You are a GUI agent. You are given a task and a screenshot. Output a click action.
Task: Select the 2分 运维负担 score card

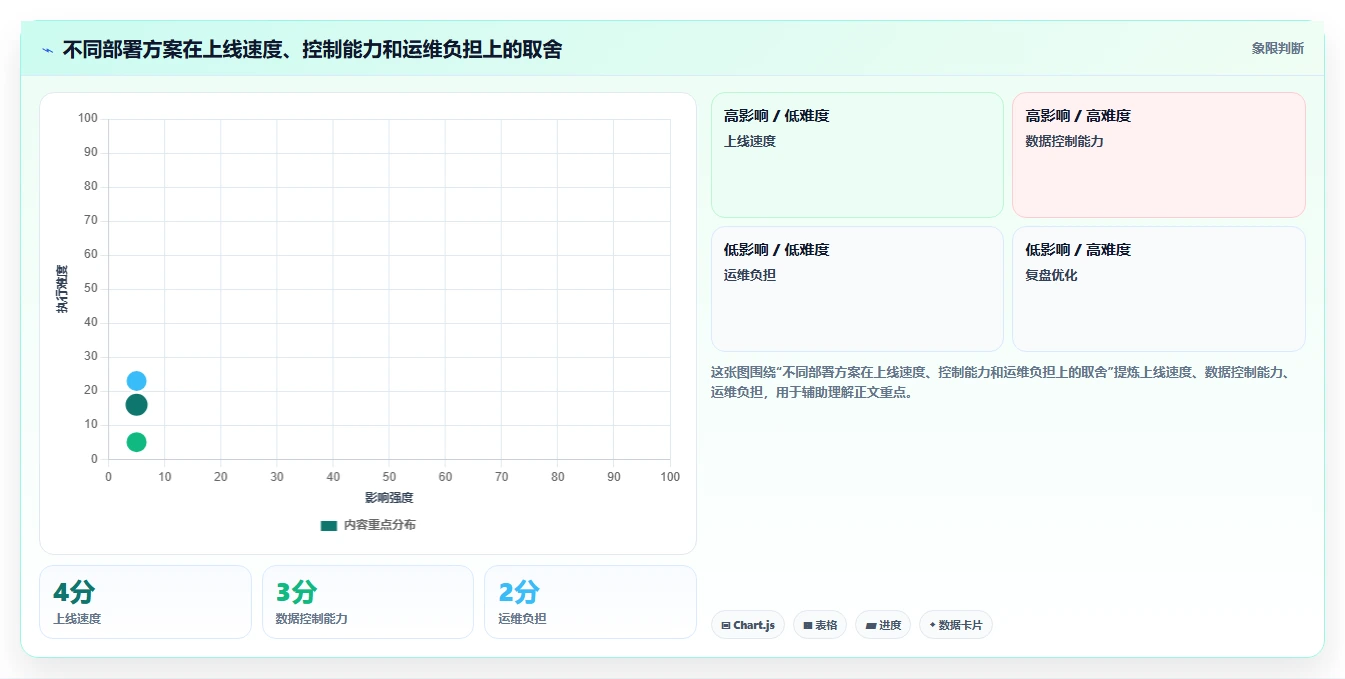[590, 602]
